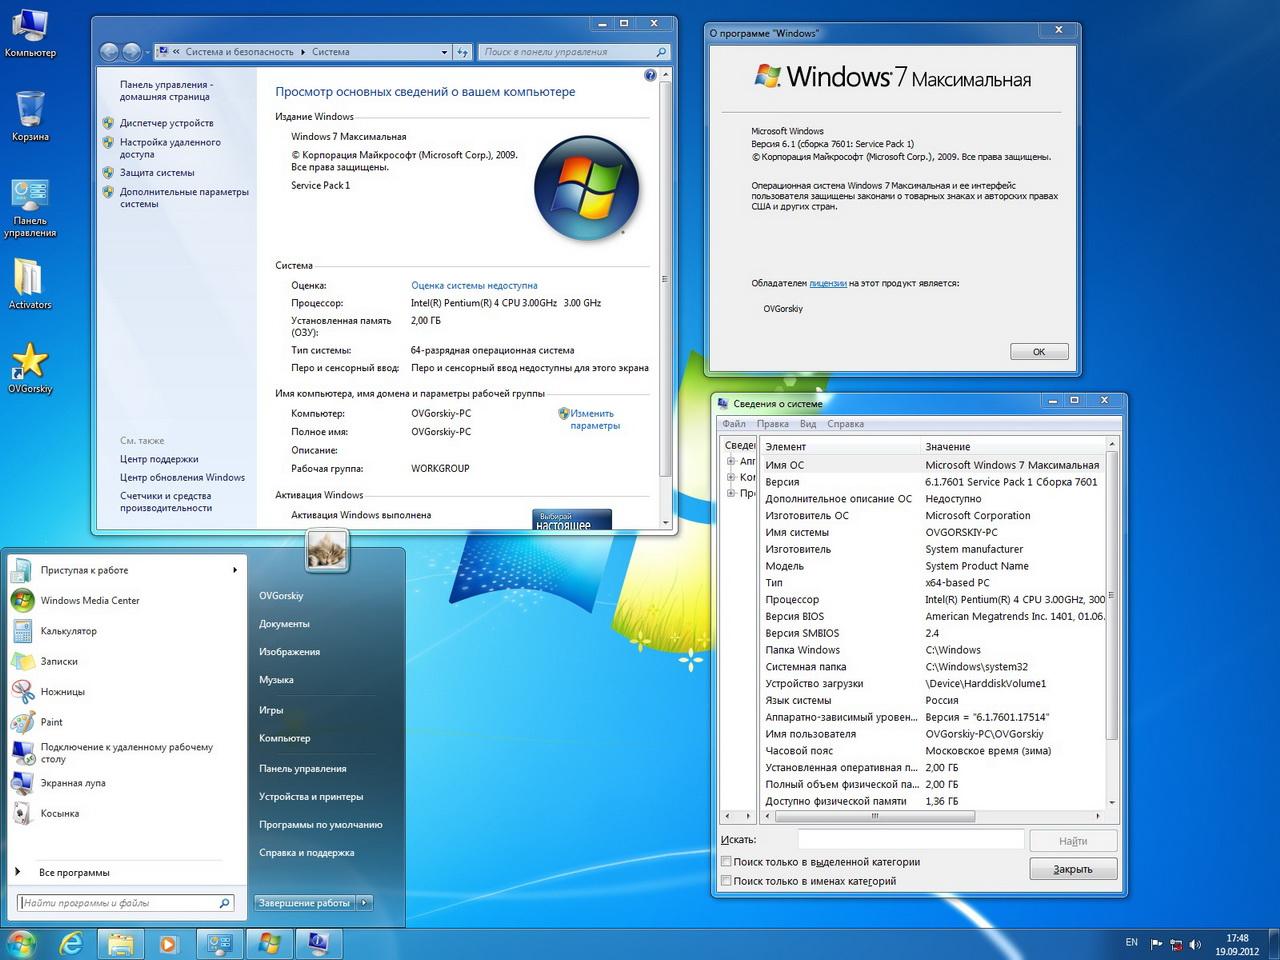Open the network icon in the system tray

[x=1176, y=944]
